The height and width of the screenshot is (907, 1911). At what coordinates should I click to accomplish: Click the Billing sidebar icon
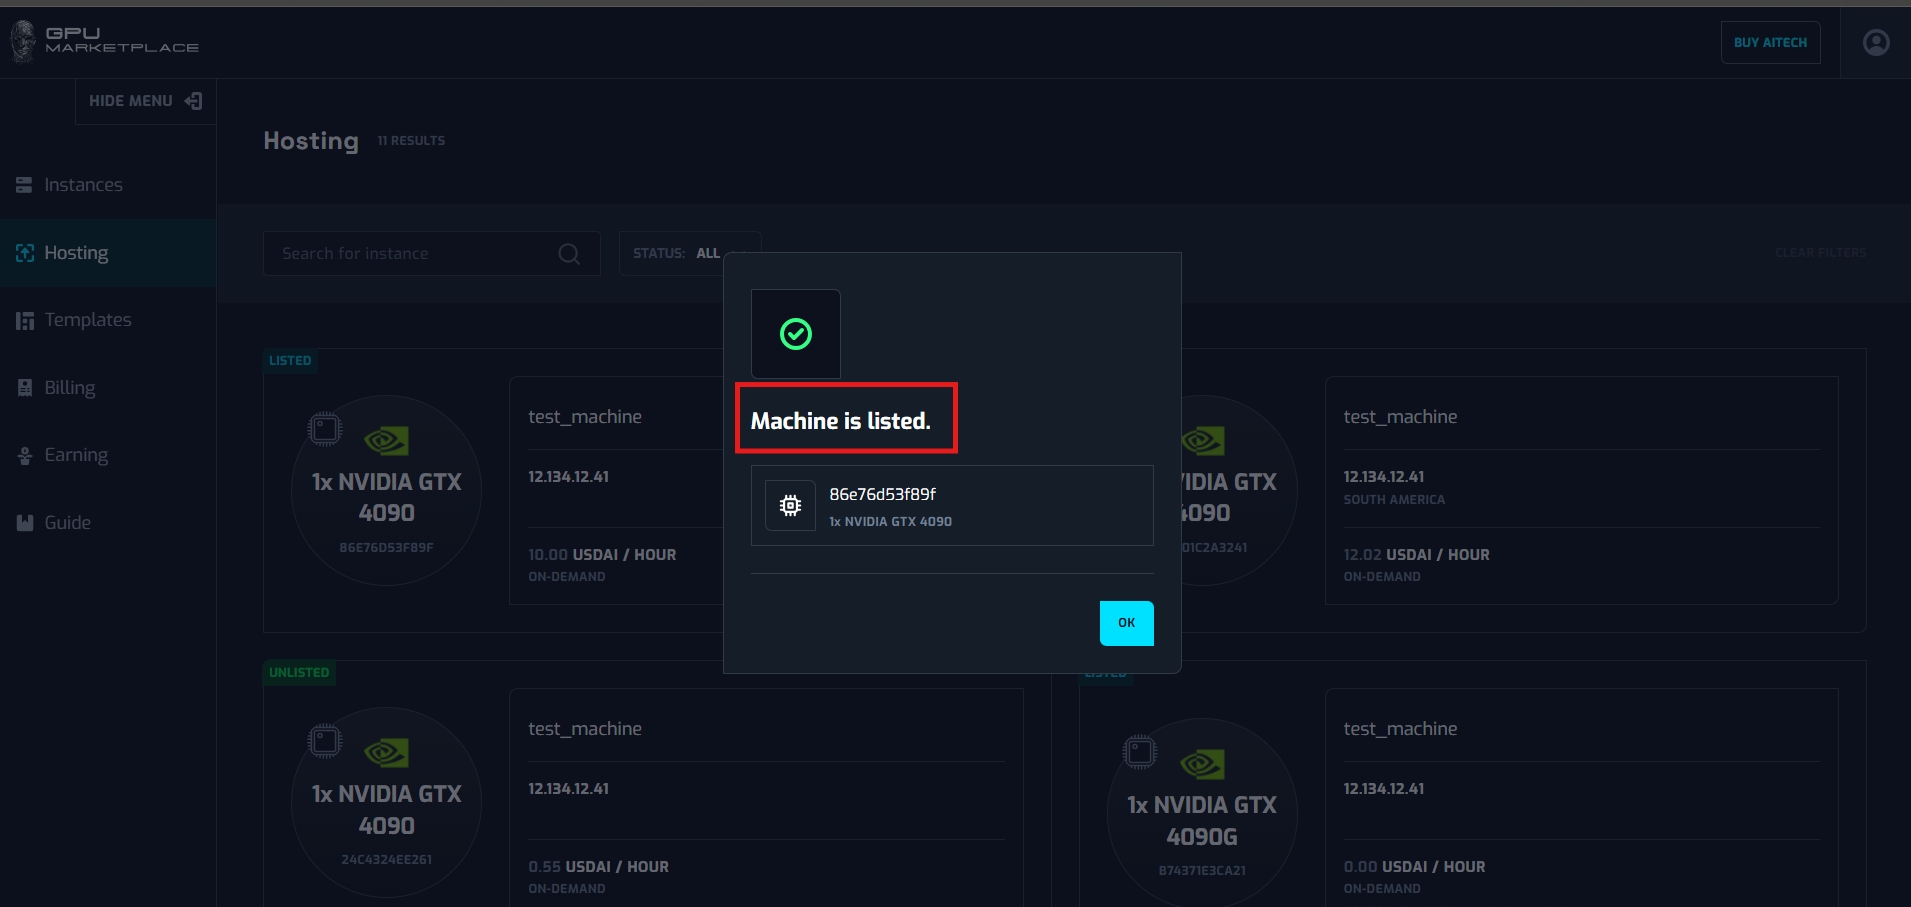tap(25, 388)
